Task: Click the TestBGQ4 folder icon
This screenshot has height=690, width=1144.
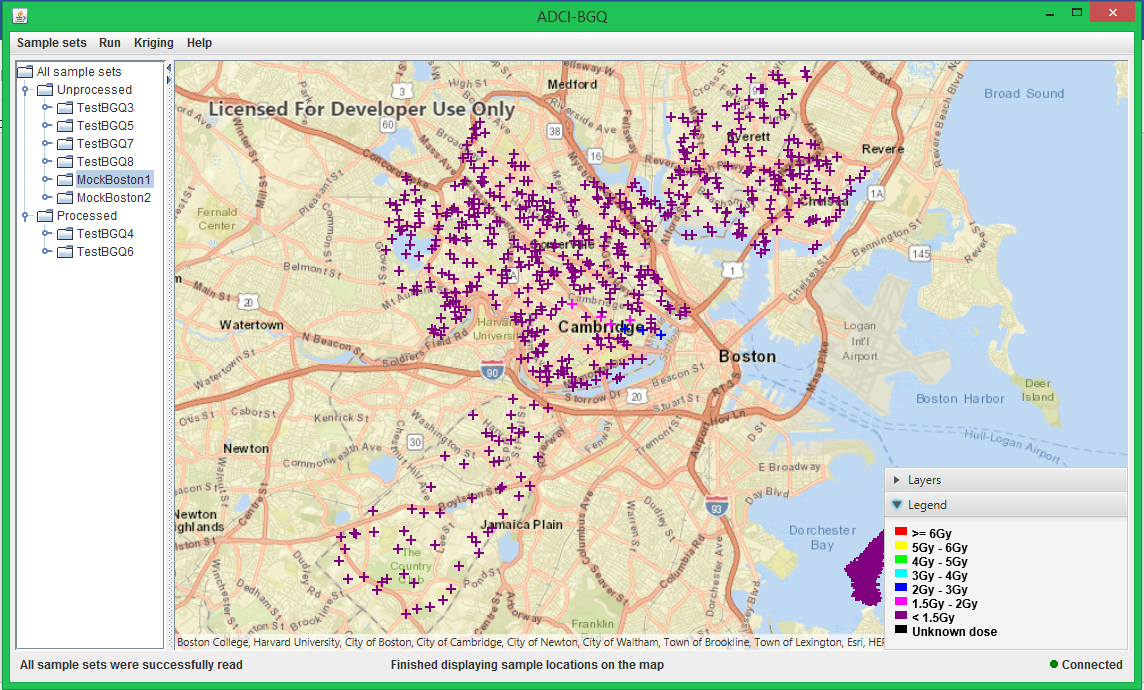Action: click(65, 233)
